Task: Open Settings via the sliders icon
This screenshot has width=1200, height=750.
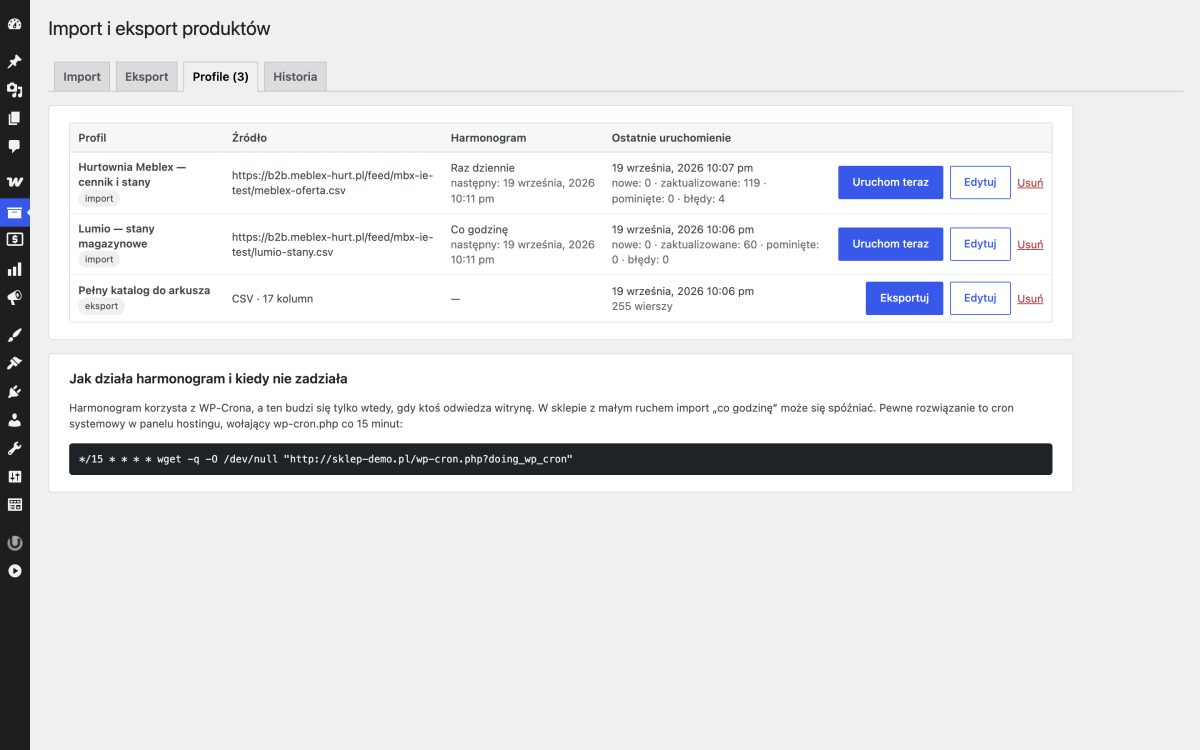Action: coord(15,477)
